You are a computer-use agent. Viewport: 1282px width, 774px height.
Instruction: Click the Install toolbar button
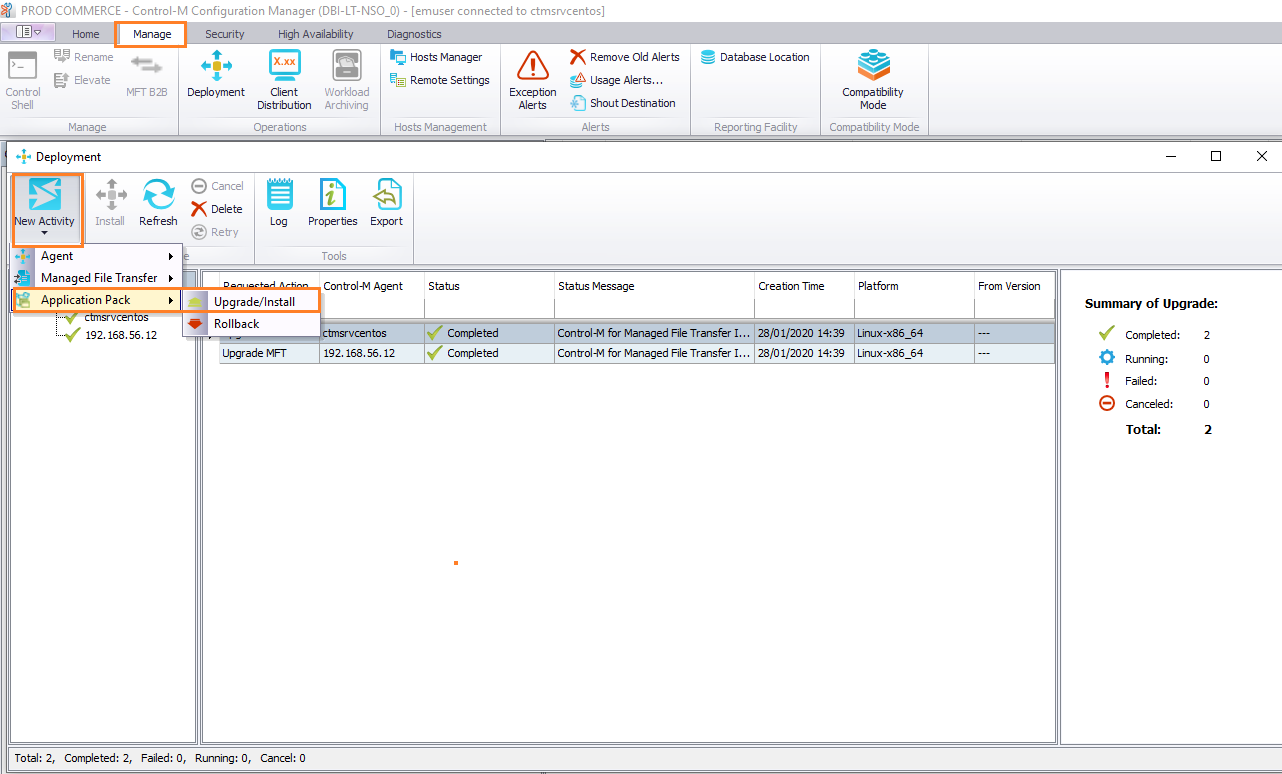(110, 203)
